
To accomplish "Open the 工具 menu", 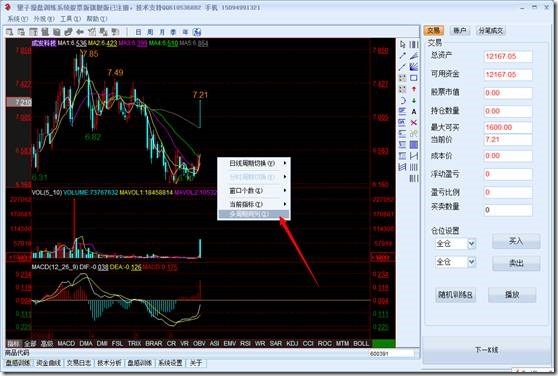I will 70,19.
